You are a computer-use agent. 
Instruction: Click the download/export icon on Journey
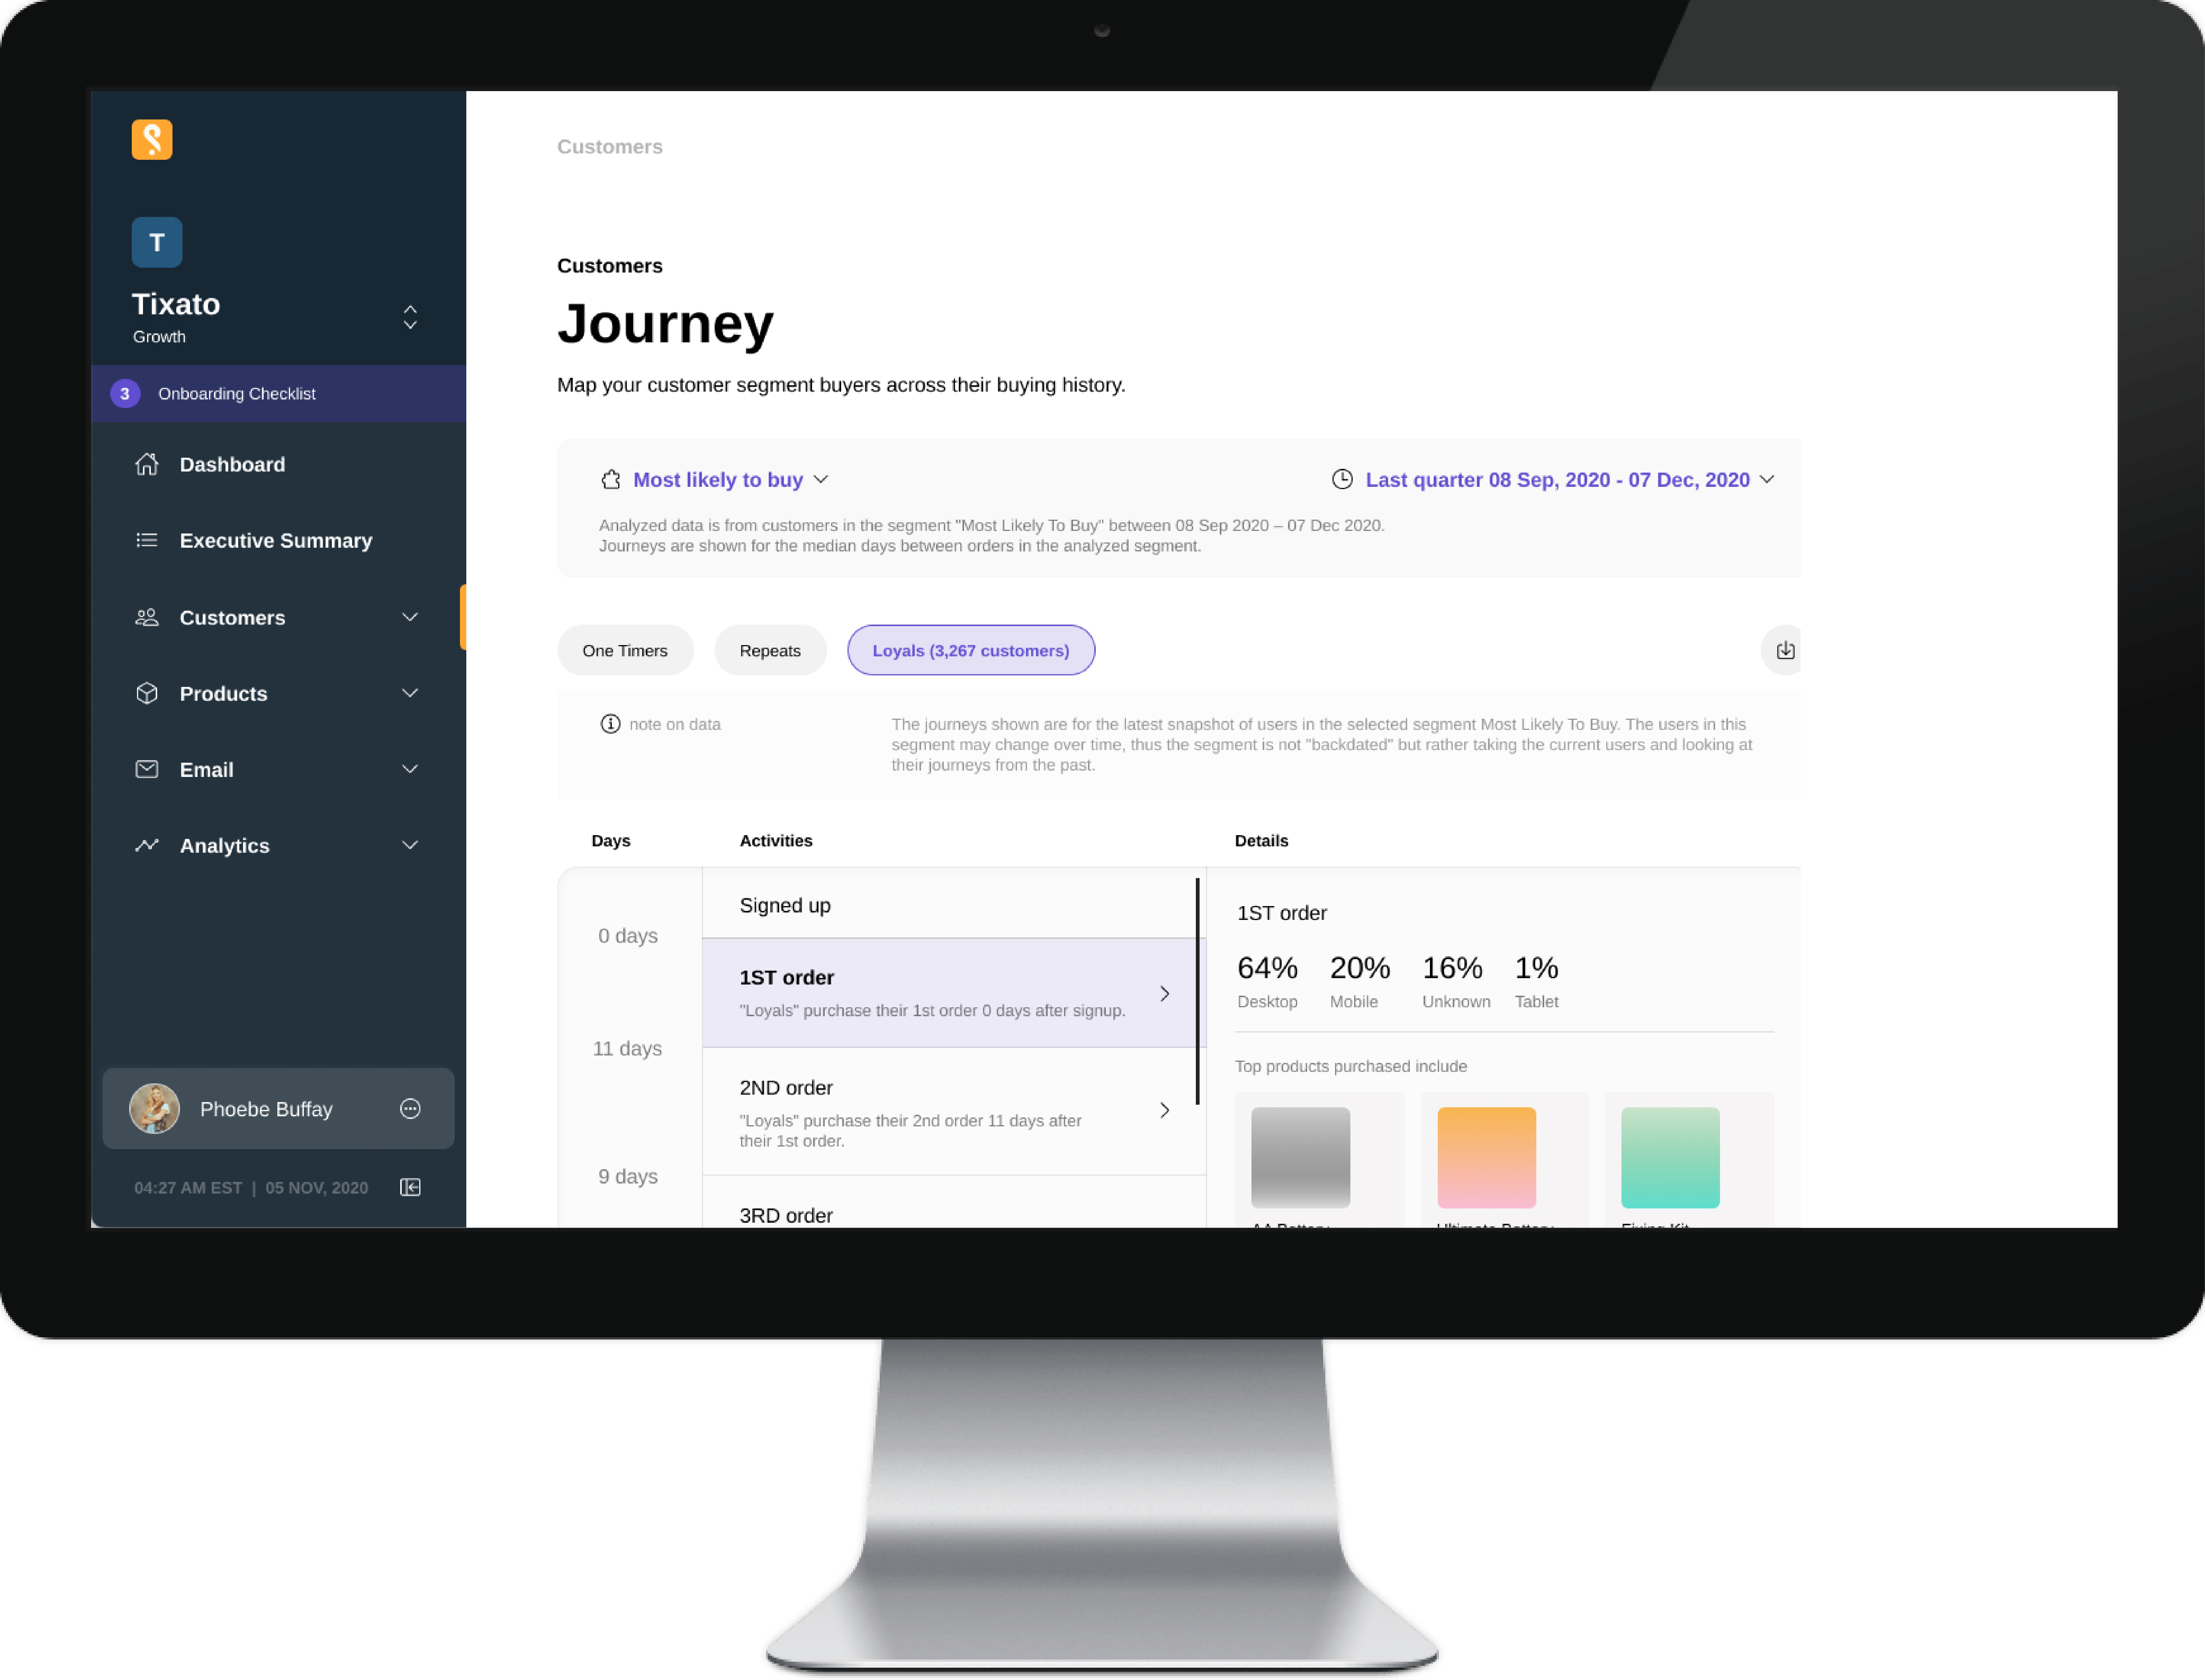pyautogui.click(x=1787, y=649)
